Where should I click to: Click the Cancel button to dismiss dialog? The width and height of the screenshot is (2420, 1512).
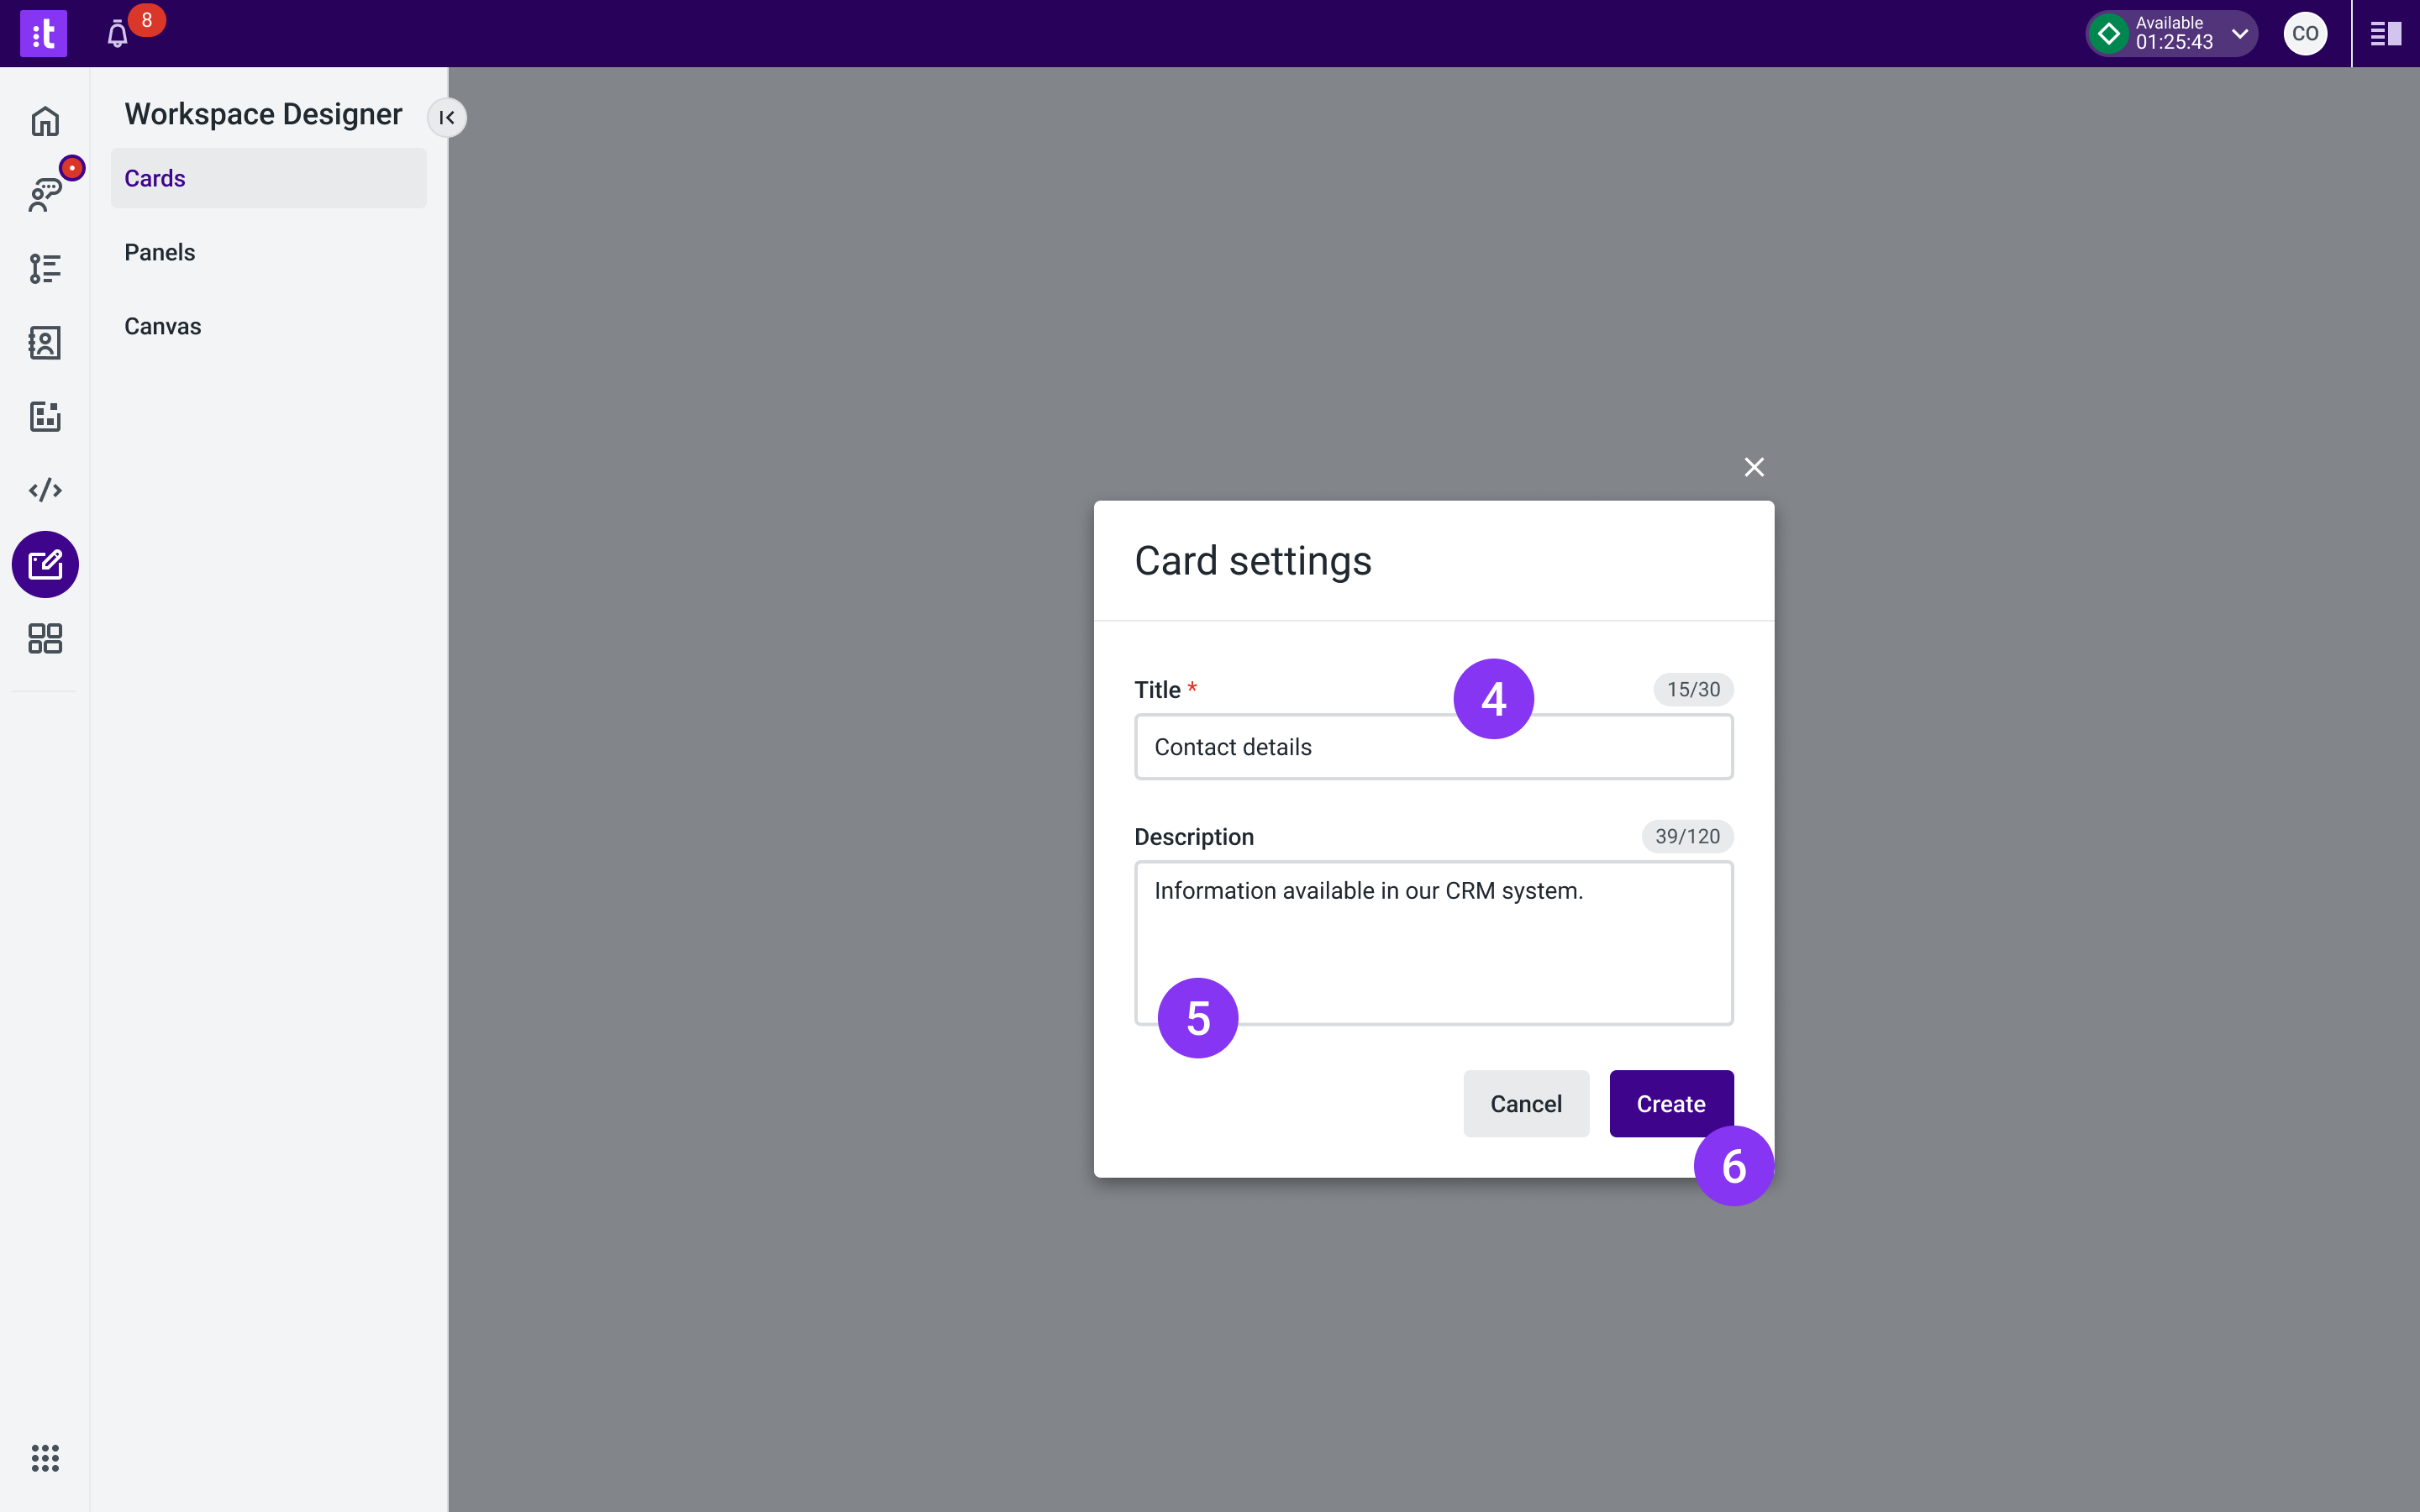(1524, 1103)
